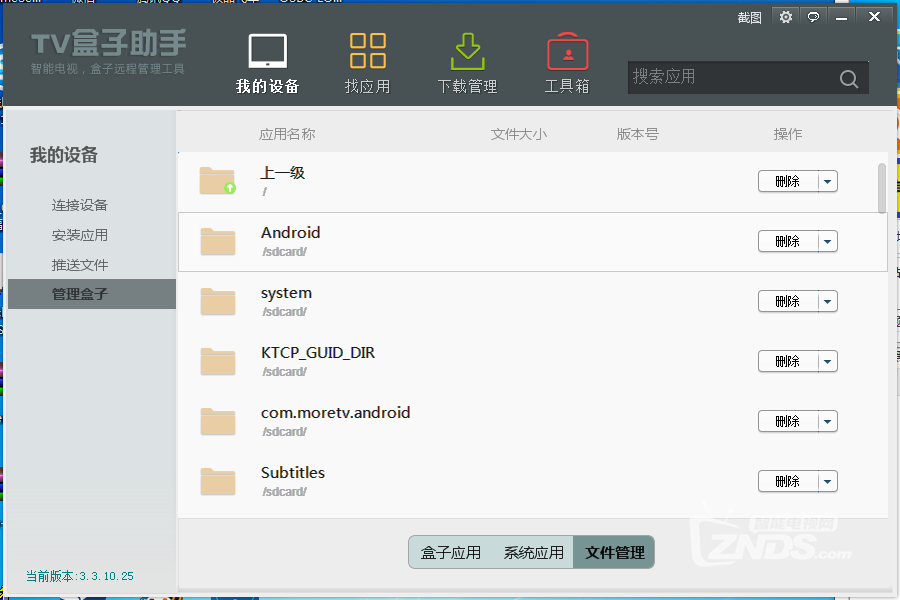Expand dropdown arrow on the KTCP_GUID_DIR row
Screen dimensions: 900x600
pyautogui.click(x=828, y=361)
